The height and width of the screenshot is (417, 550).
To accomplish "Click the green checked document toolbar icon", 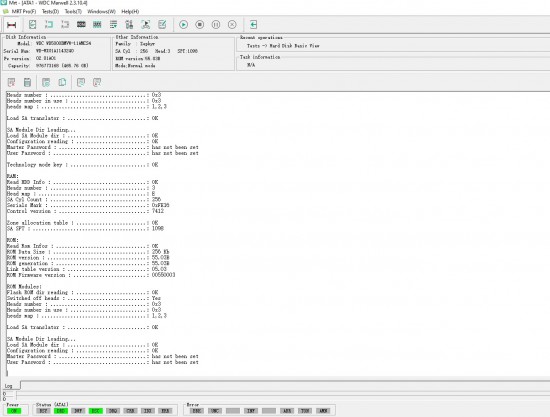I will pyautogui.click(x=33, y=25).
